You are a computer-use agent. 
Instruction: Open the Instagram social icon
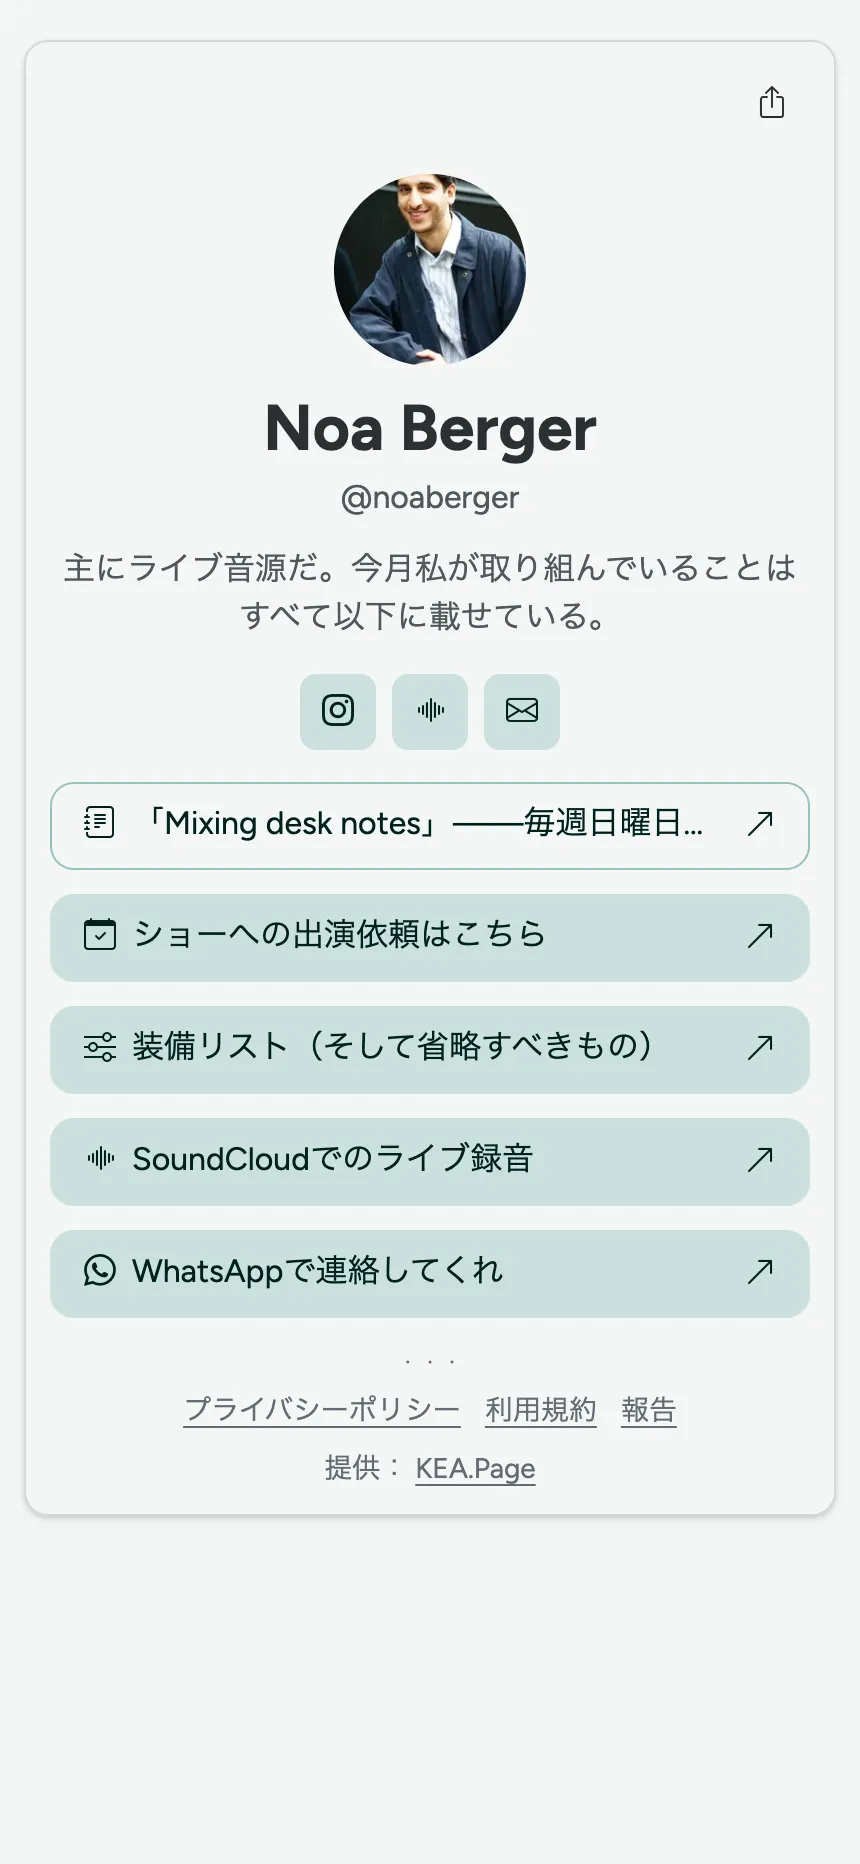(x=338, y=711)
